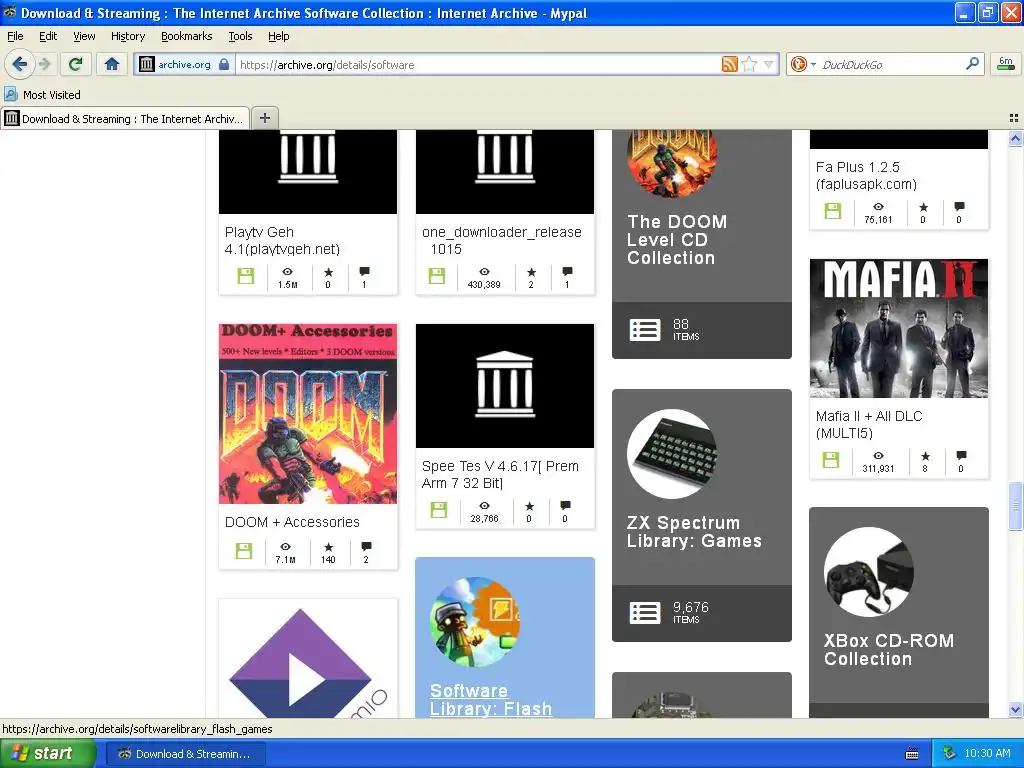This screenshot has height=768, width=1024.
Task: Click the vertical scrollbar thumb
Action: [1015, 507]
